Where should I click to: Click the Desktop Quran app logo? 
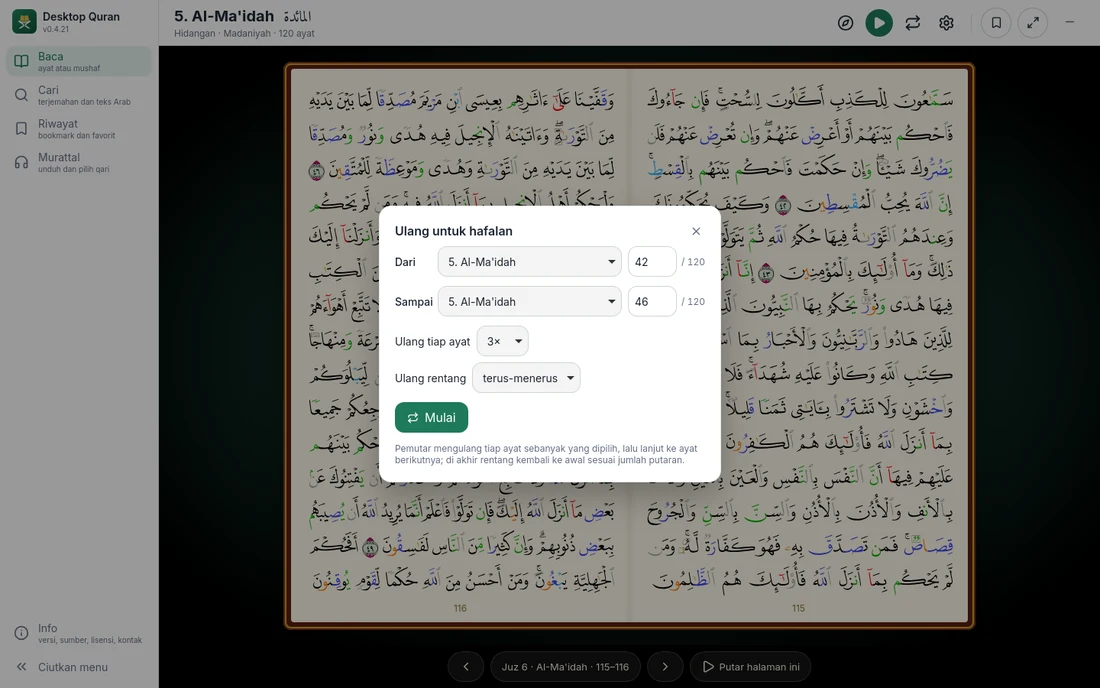[x=25, y=22]
